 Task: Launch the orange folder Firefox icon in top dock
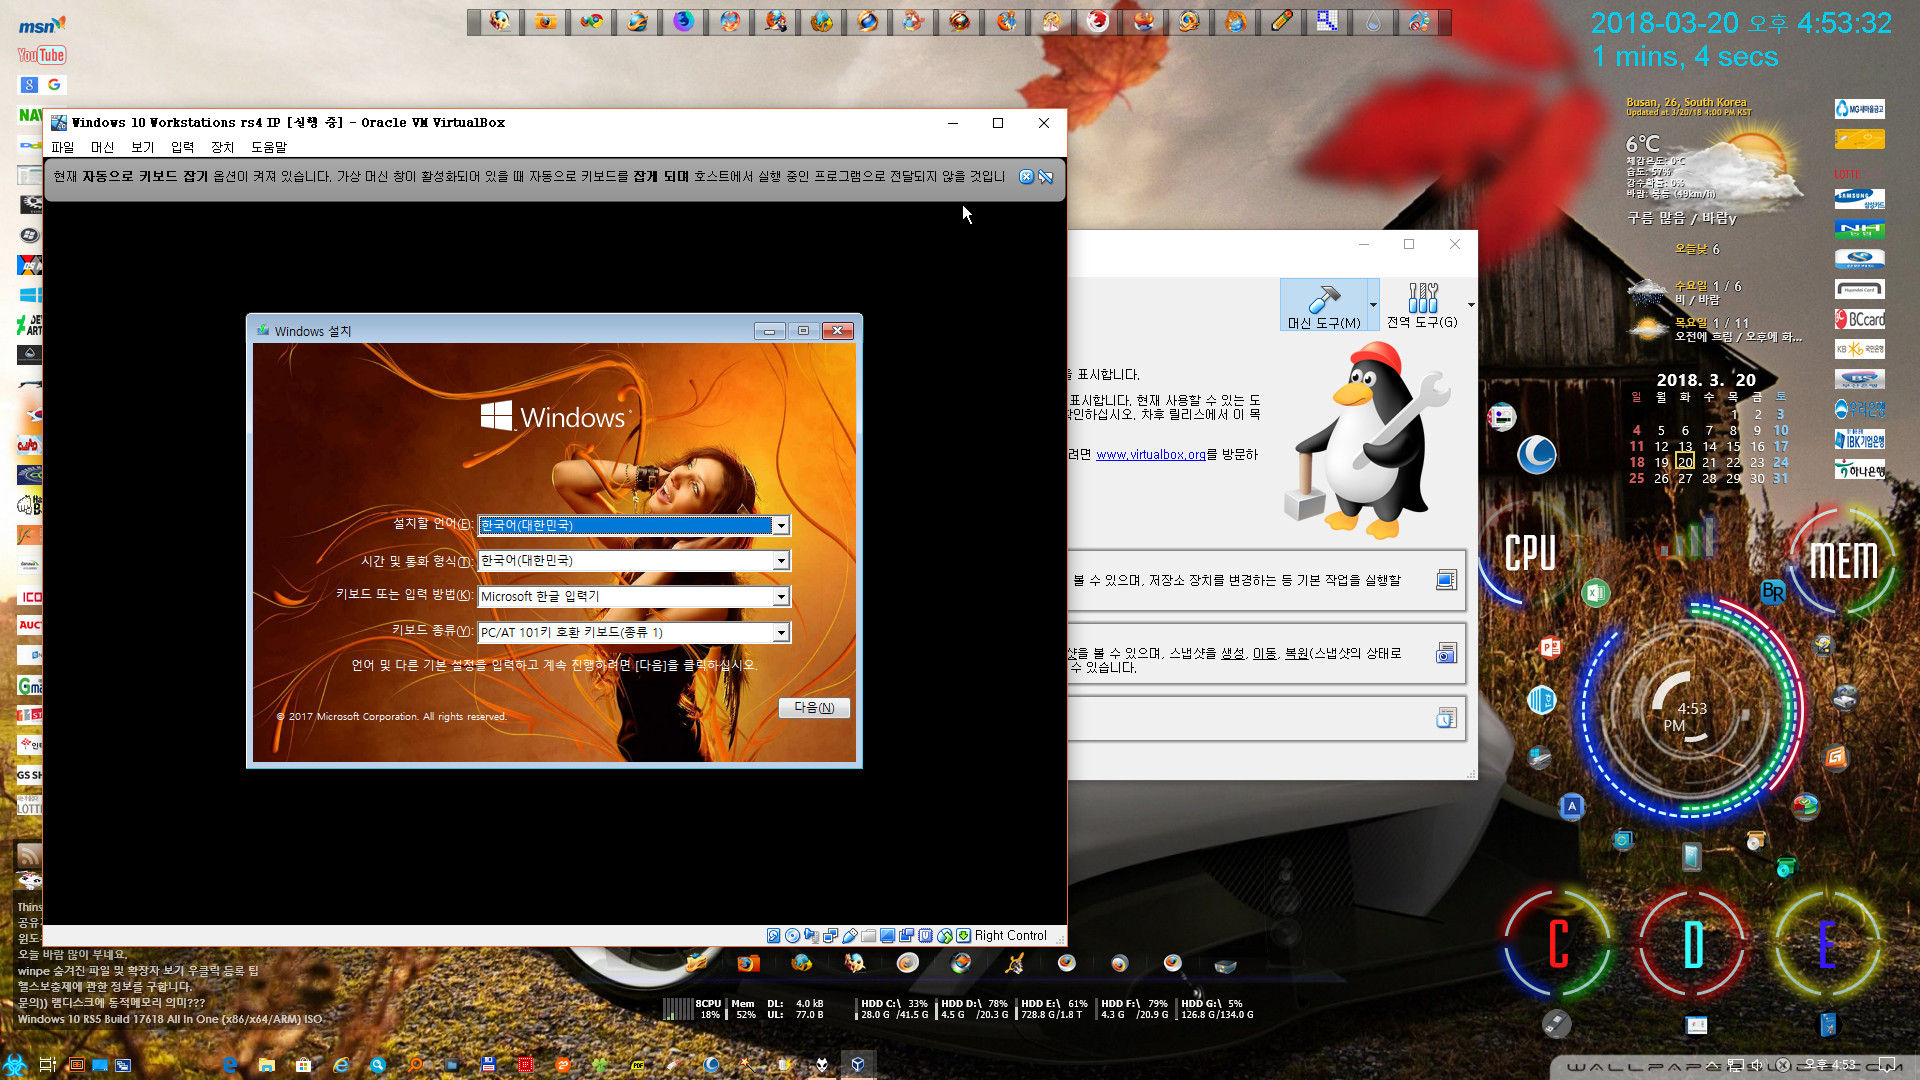click(x=545, y=21)
